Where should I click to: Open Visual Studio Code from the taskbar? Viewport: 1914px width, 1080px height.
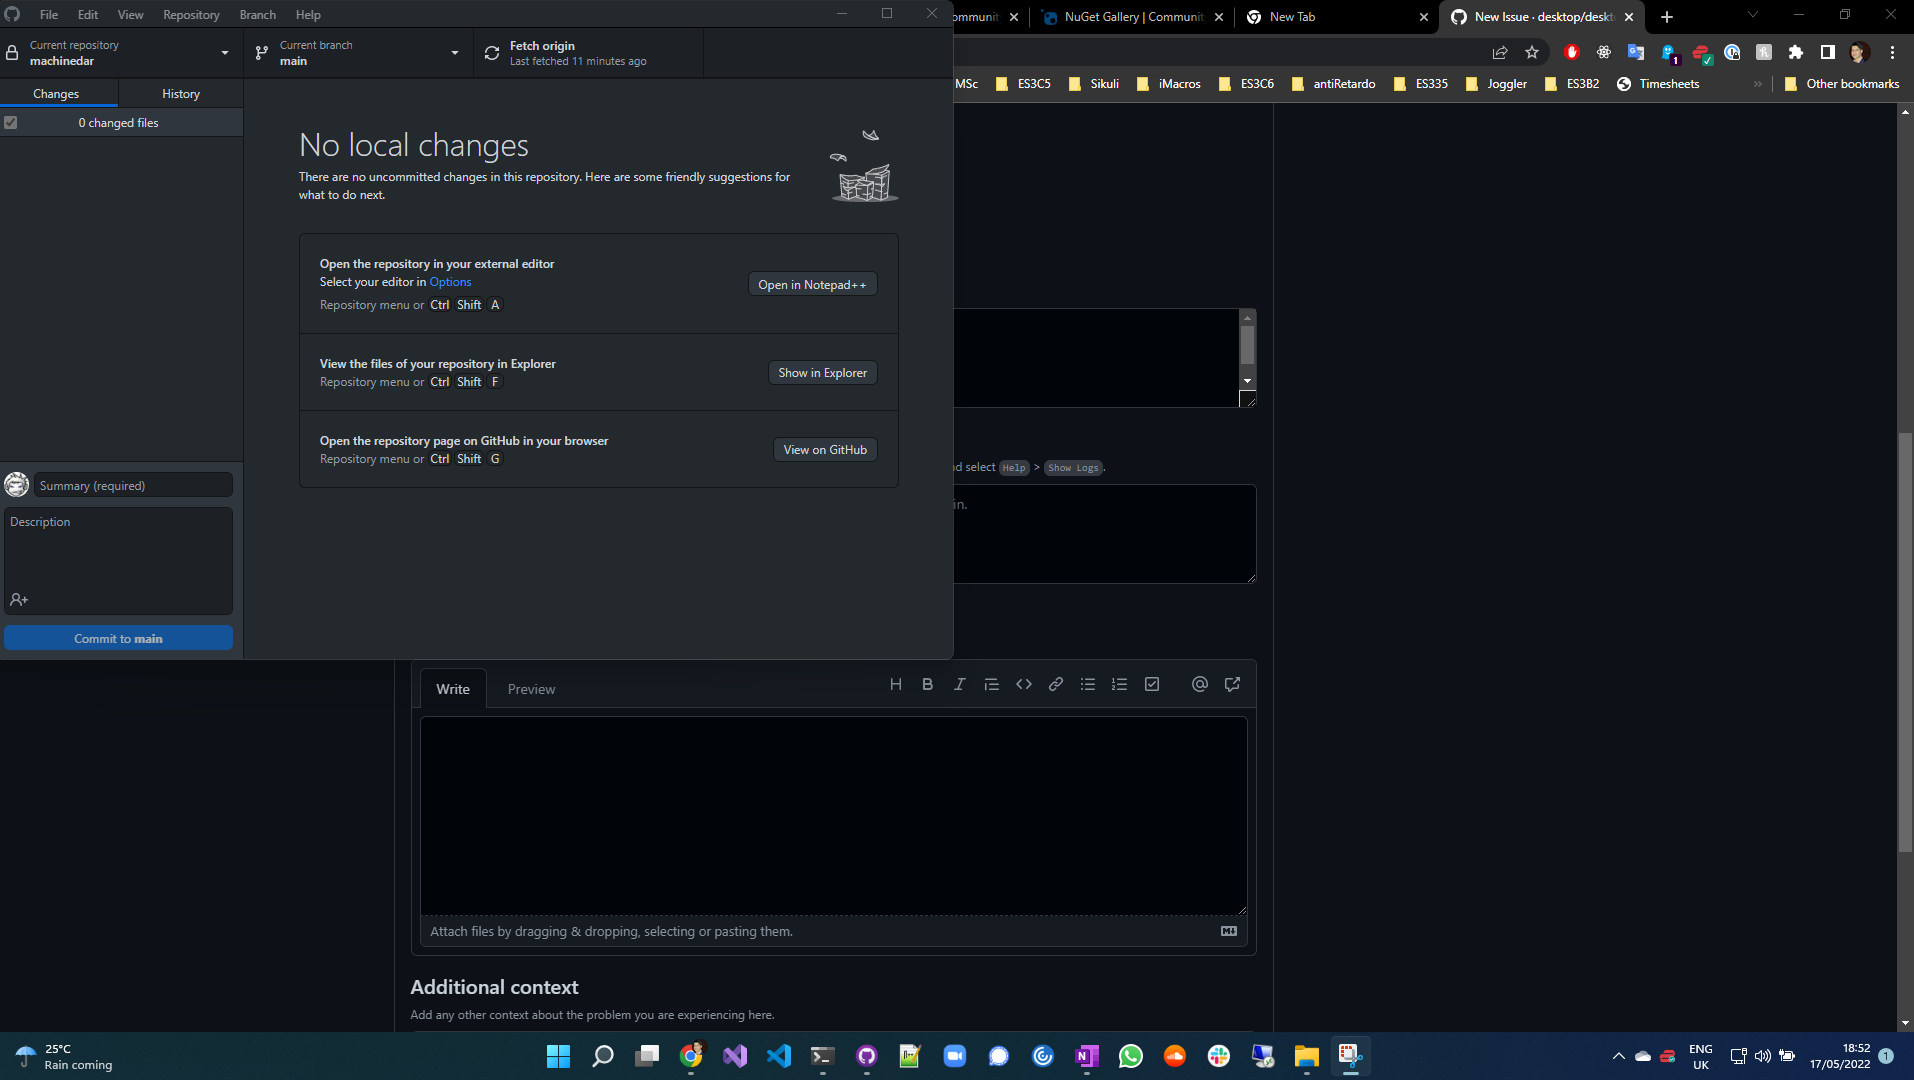click(x=779, y=1056)
